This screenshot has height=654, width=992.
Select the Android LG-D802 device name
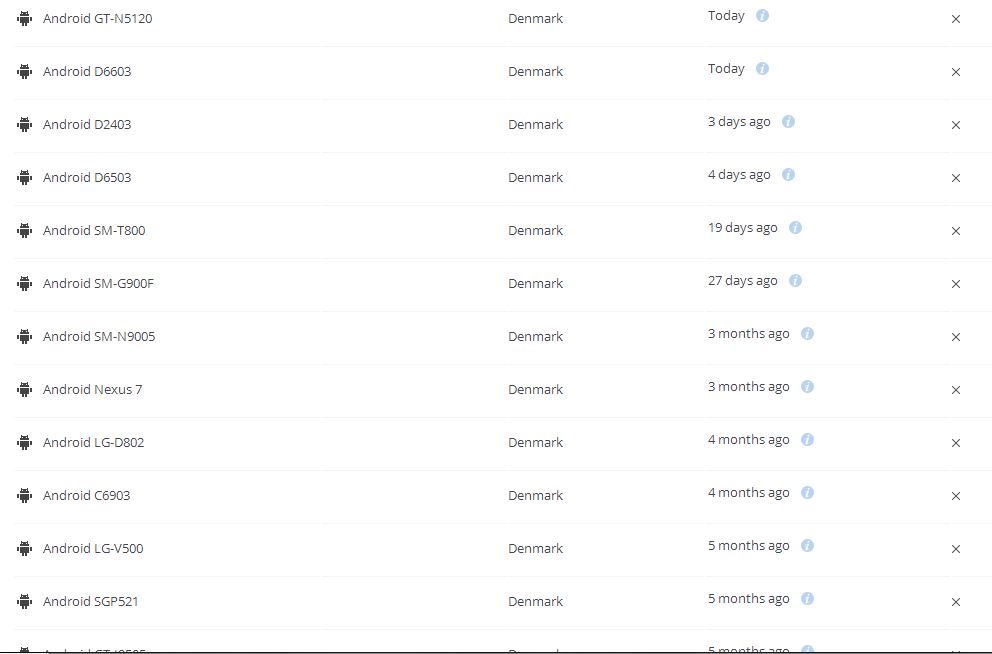(x=94, y=443)
